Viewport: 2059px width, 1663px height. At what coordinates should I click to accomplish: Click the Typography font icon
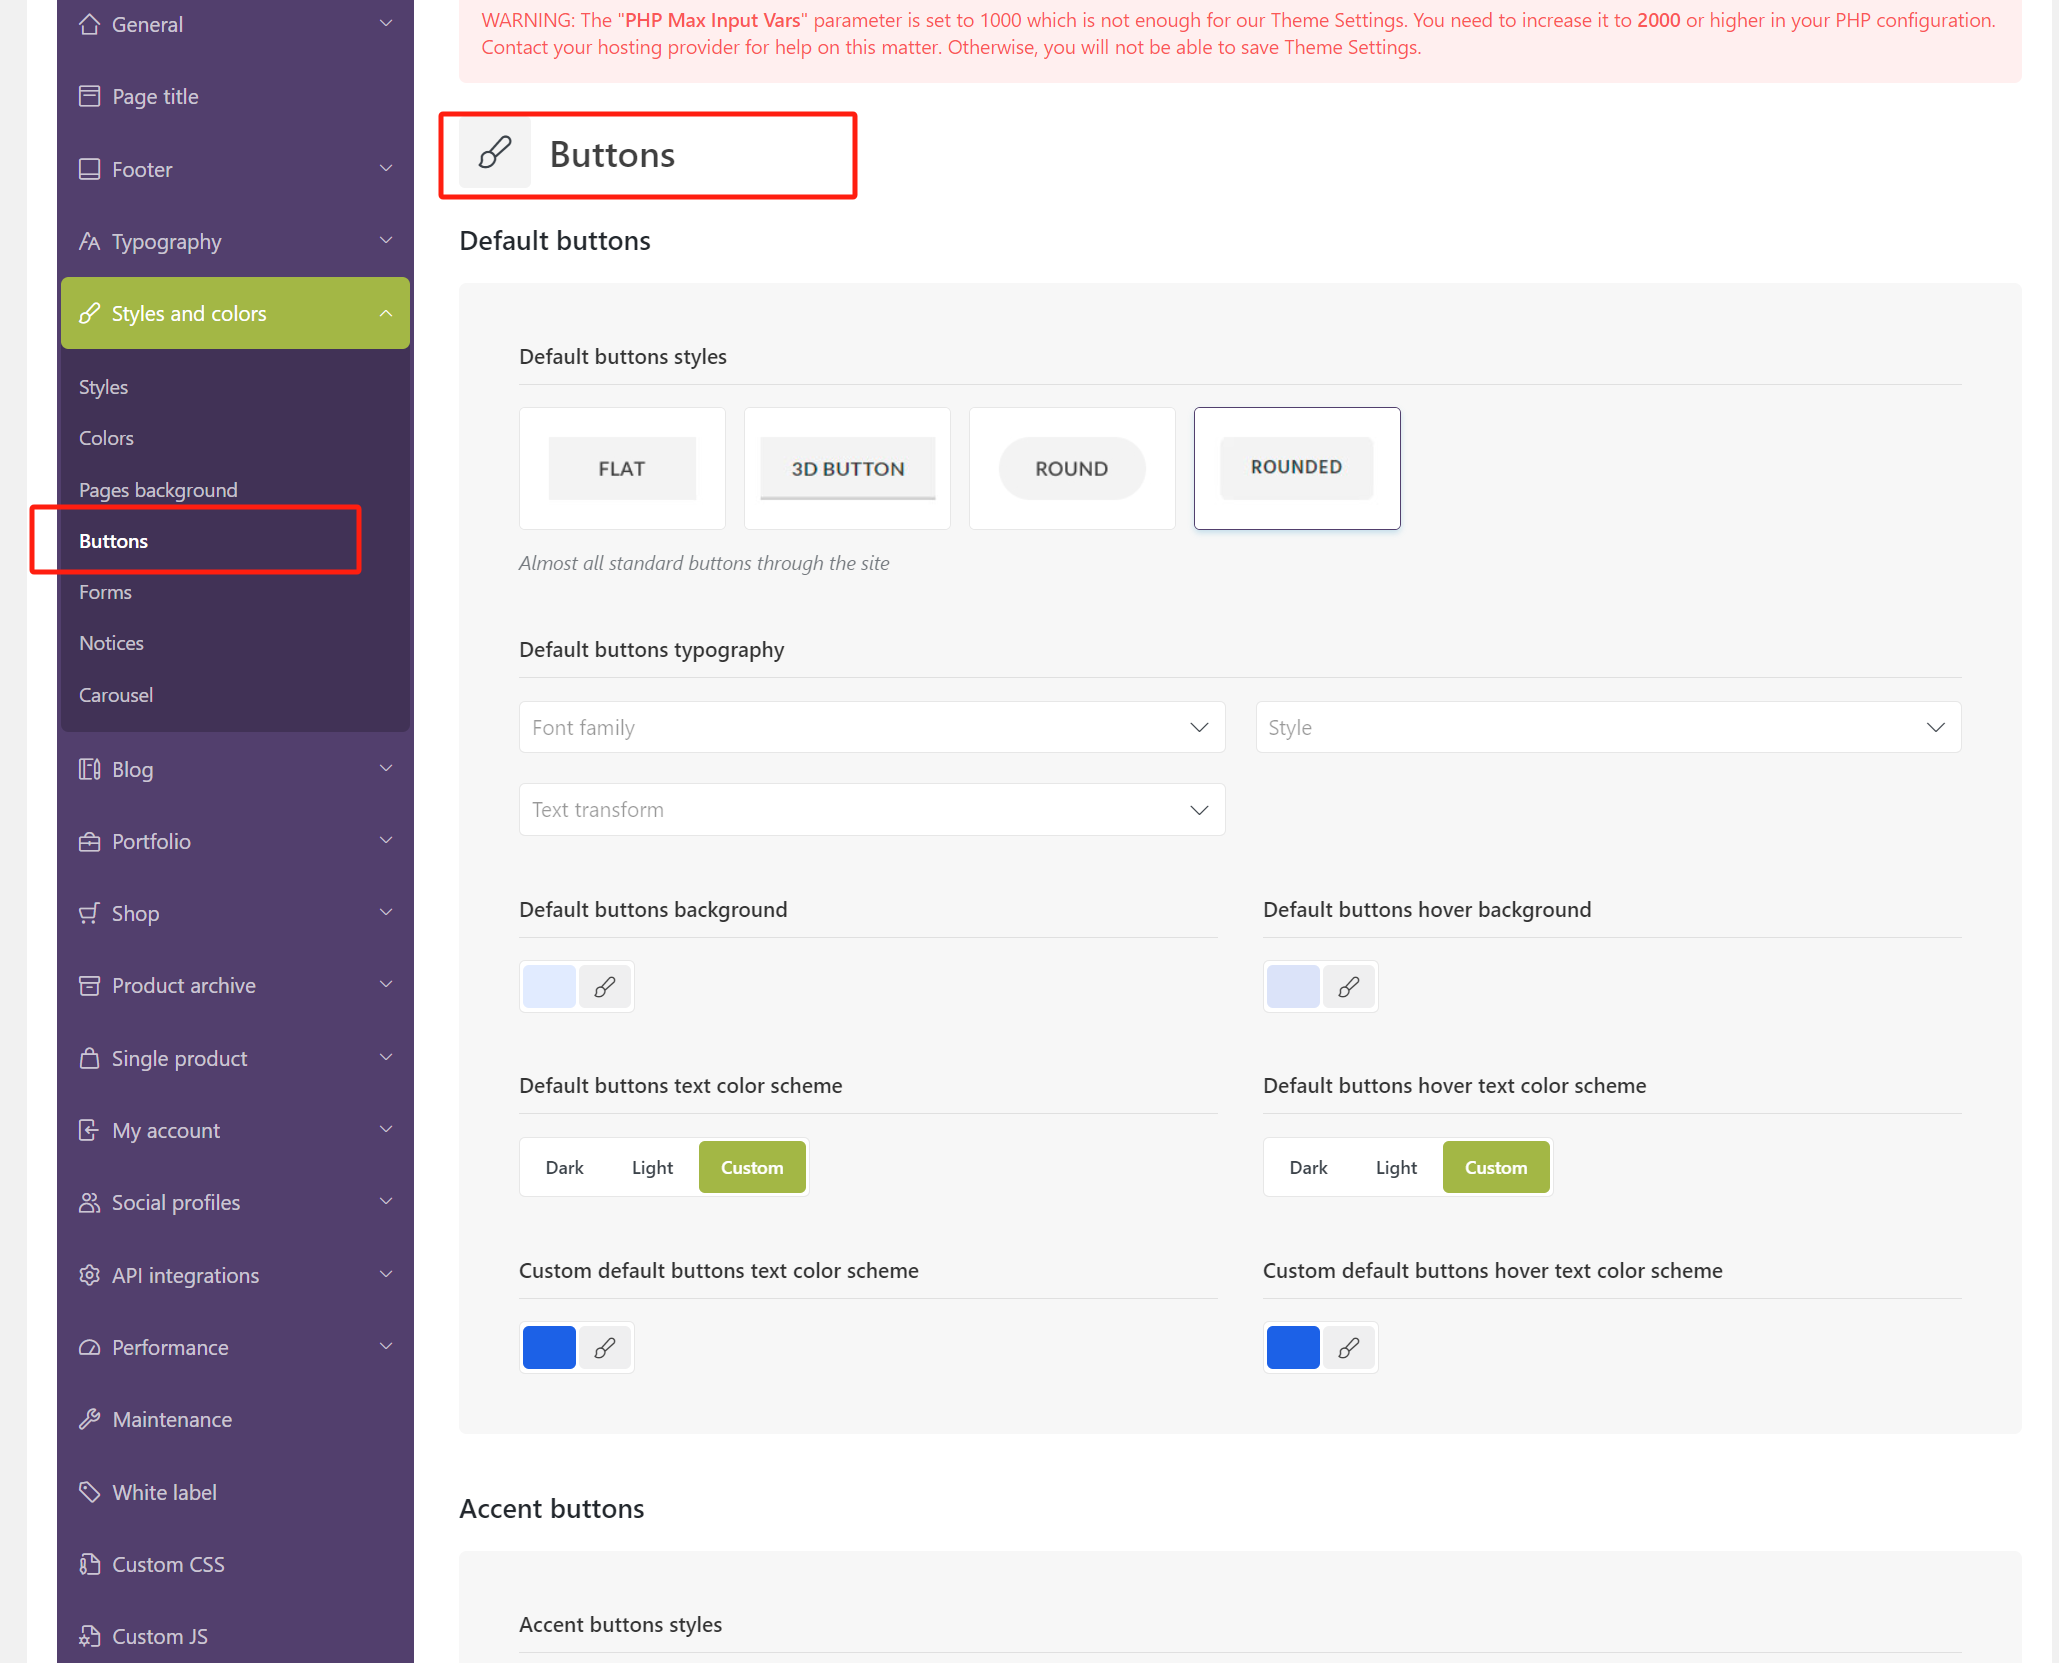[x=89, y=241]
